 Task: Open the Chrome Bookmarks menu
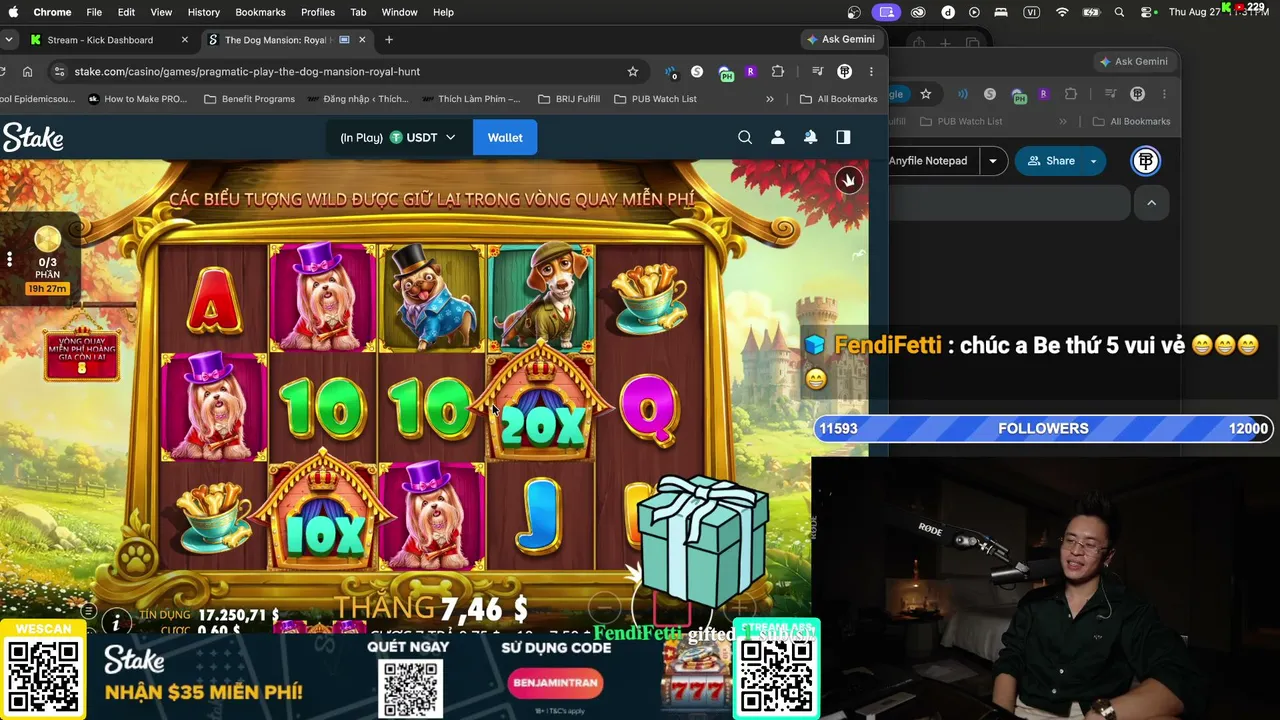(x=260, y=12)
